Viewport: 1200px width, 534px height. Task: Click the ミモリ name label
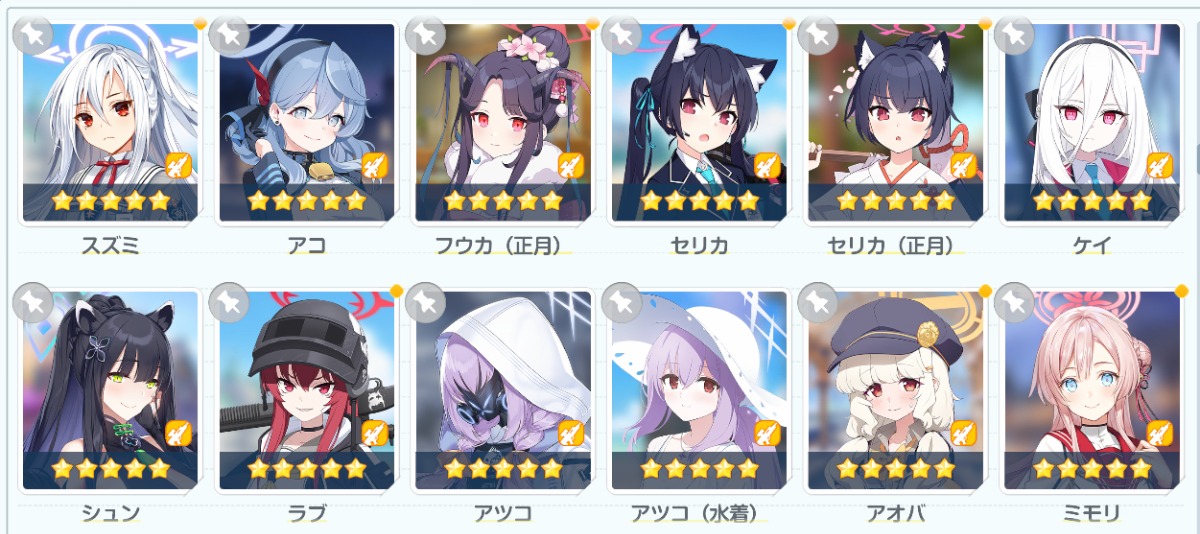click(x=1090, y=513)
